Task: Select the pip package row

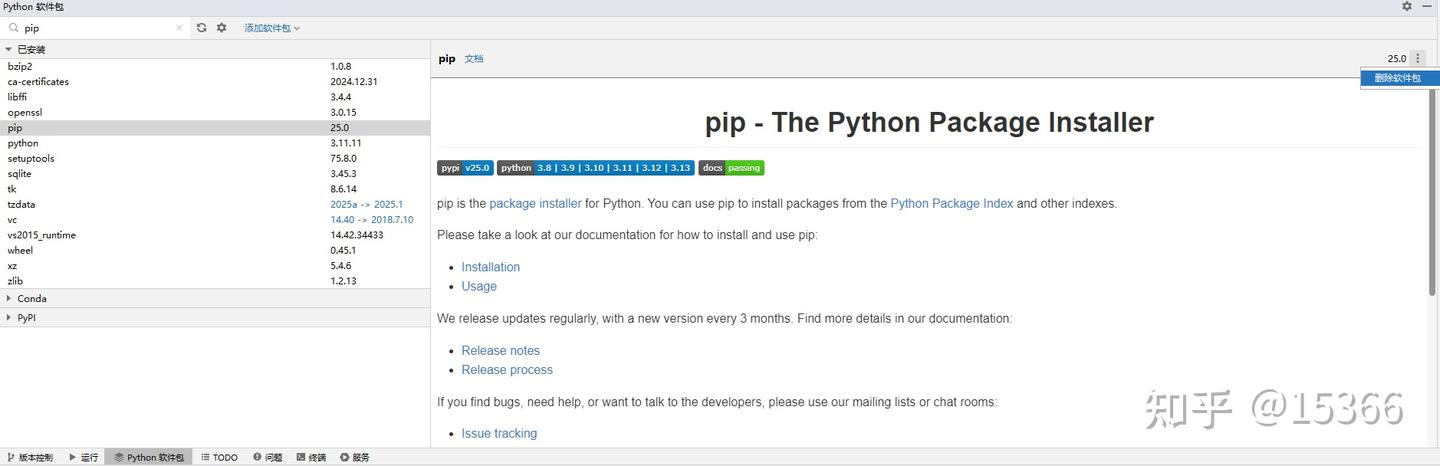Action: (x=215, y=128)
